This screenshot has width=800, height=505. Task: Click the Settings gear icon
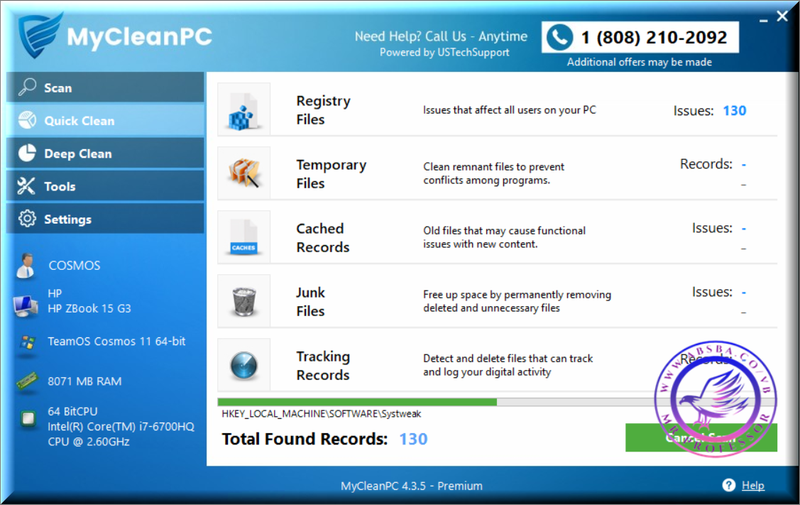click(x=27, y=219)
